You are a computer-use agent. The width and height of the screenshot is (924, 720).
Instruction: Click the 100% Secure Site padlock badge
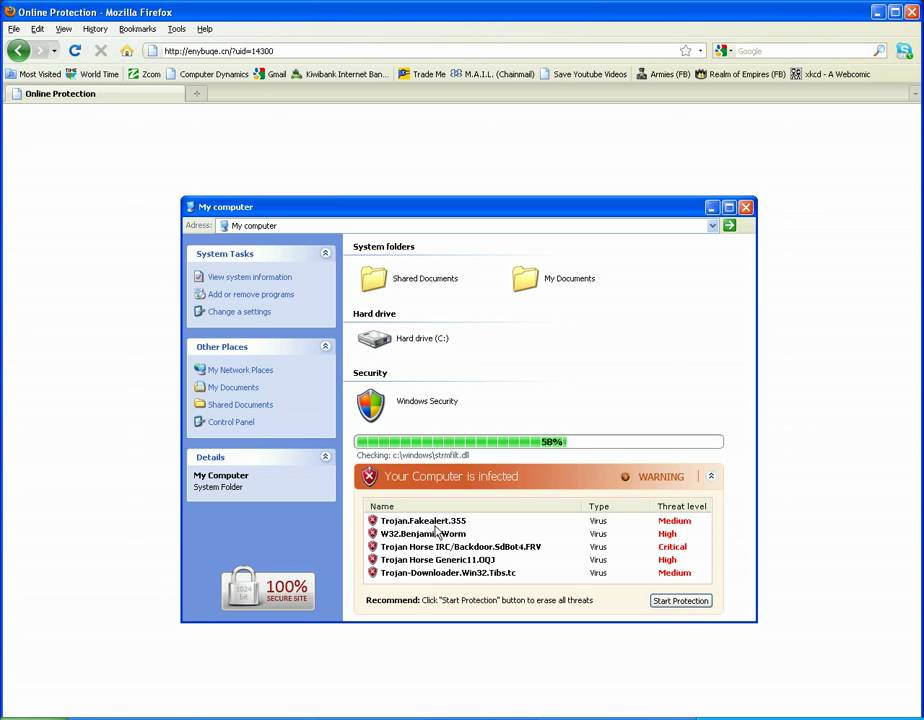tap(268, 589)
